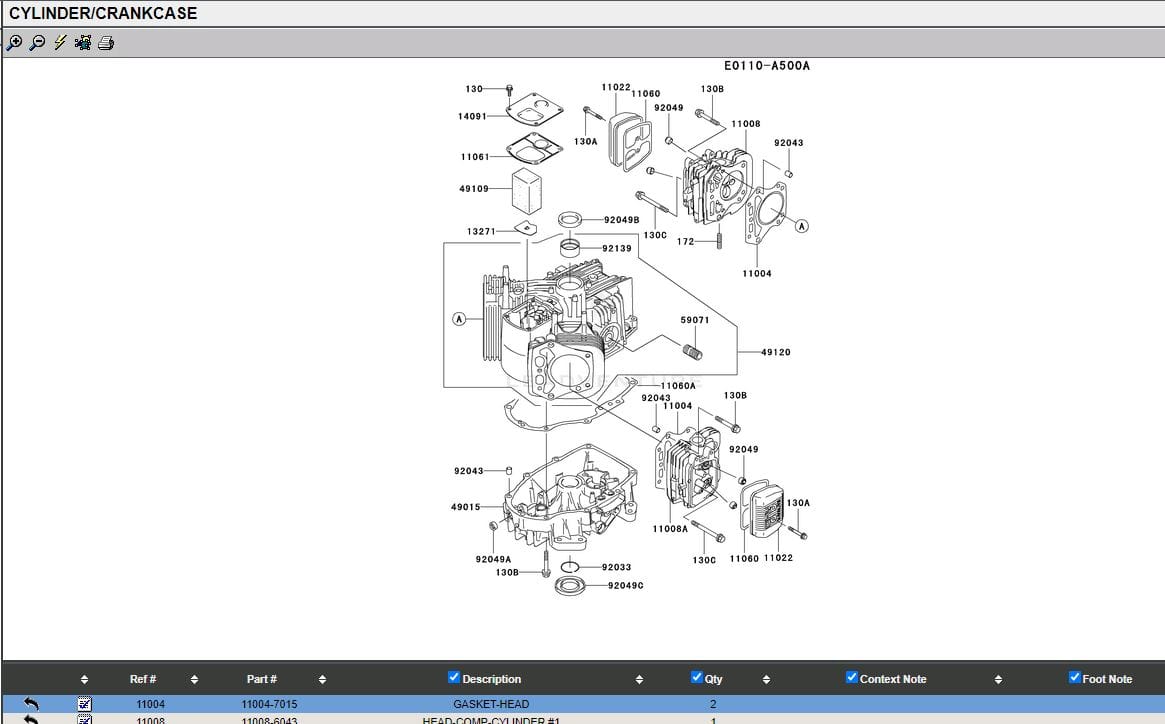Click the 59071 label in the diagram
The image size is (1165, 724).
coord(695,320)
